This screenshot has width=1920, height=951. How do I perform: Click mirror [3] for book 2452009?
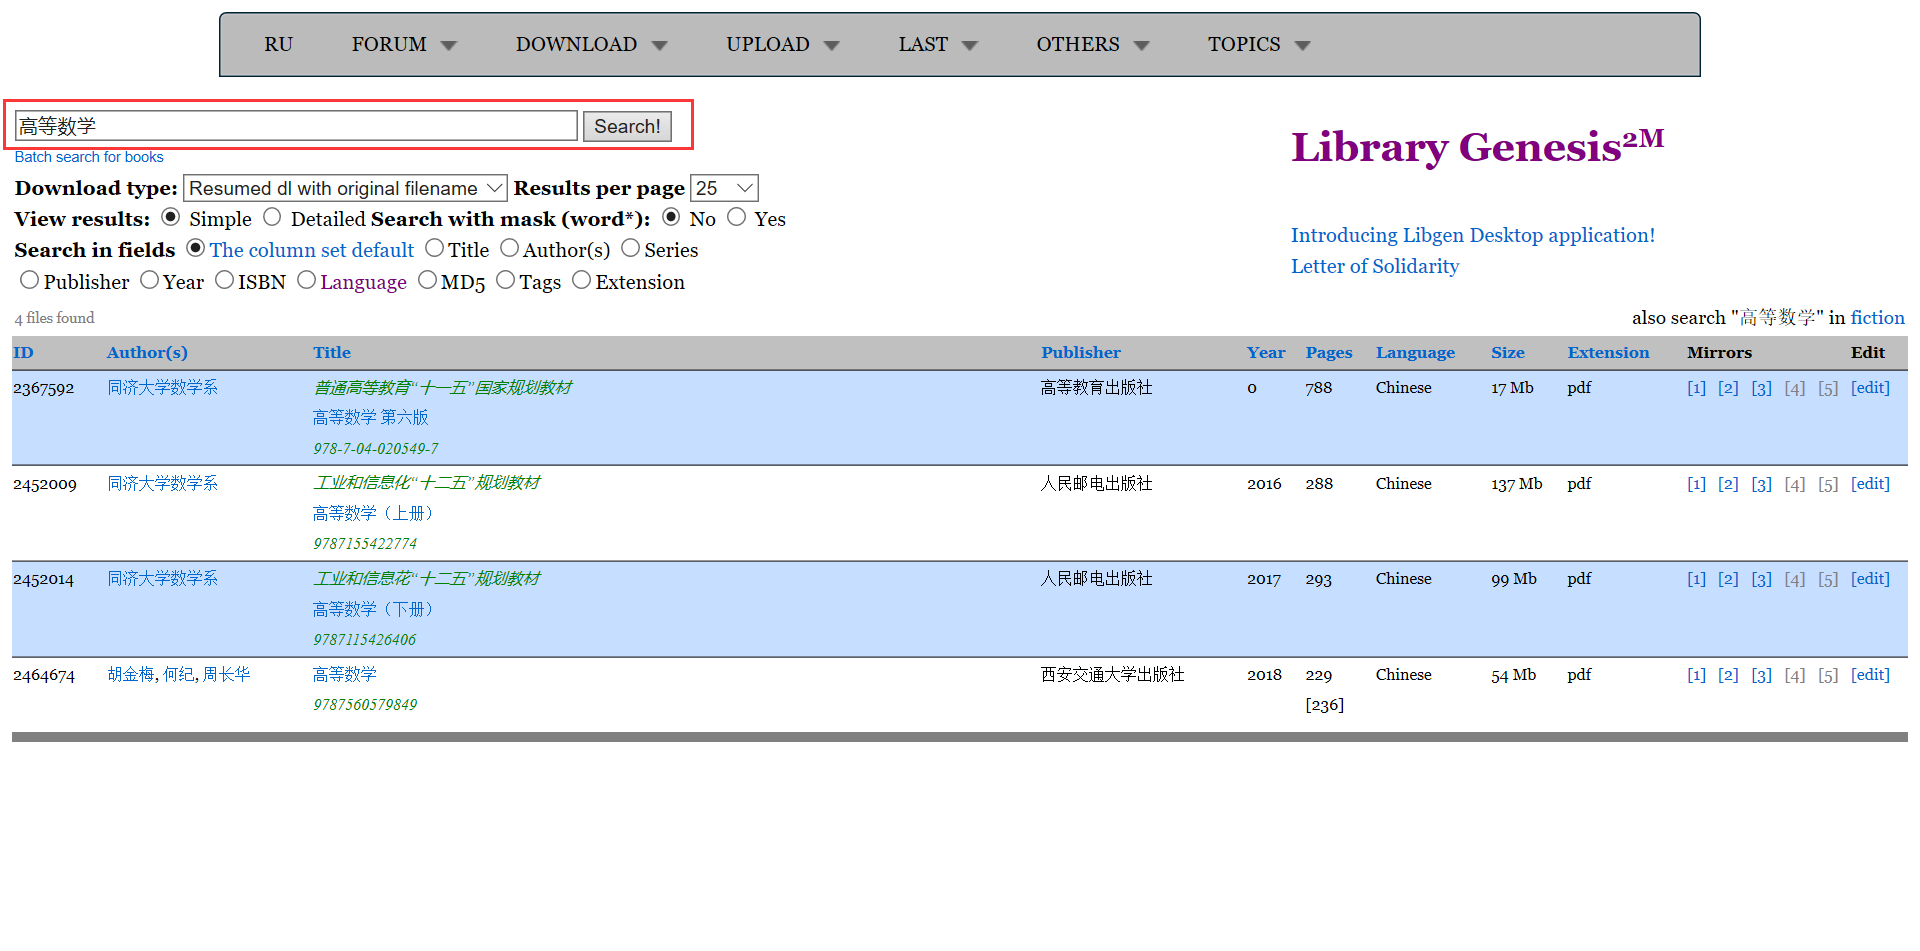1761,484
